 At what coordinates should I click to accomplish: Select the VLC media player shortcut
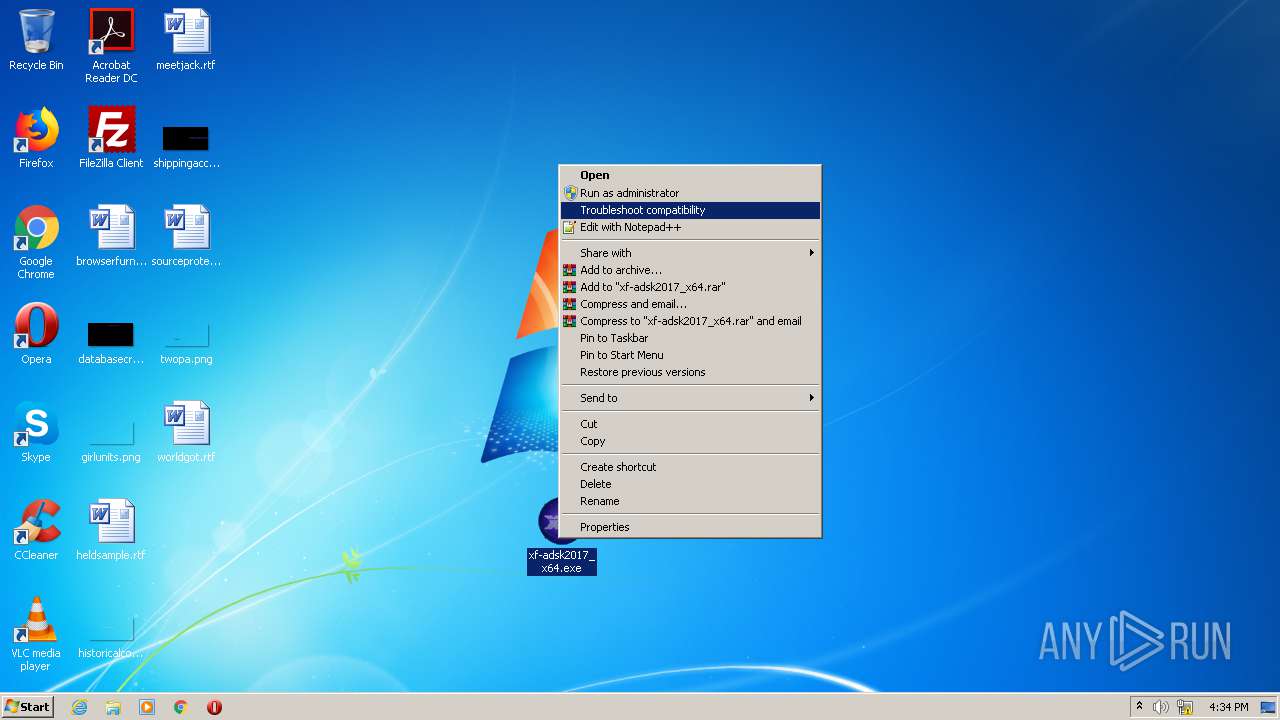click(36, 634)
